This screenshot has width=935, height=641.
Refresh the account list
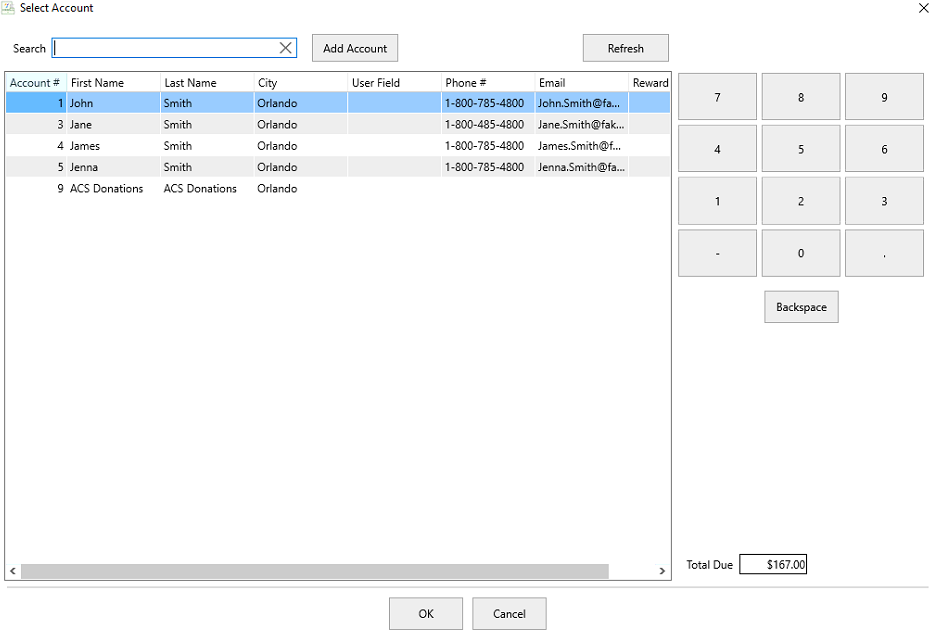626,48
